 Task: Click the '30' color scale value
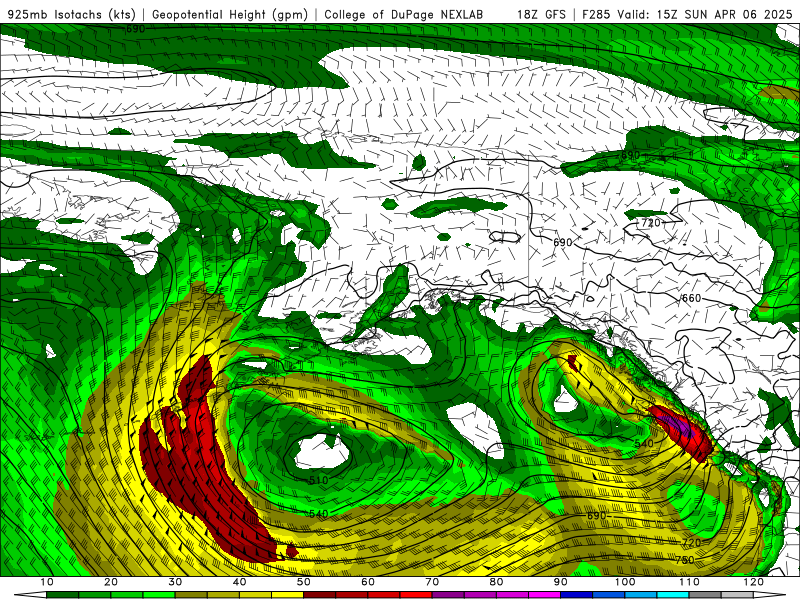click(175, 582)
